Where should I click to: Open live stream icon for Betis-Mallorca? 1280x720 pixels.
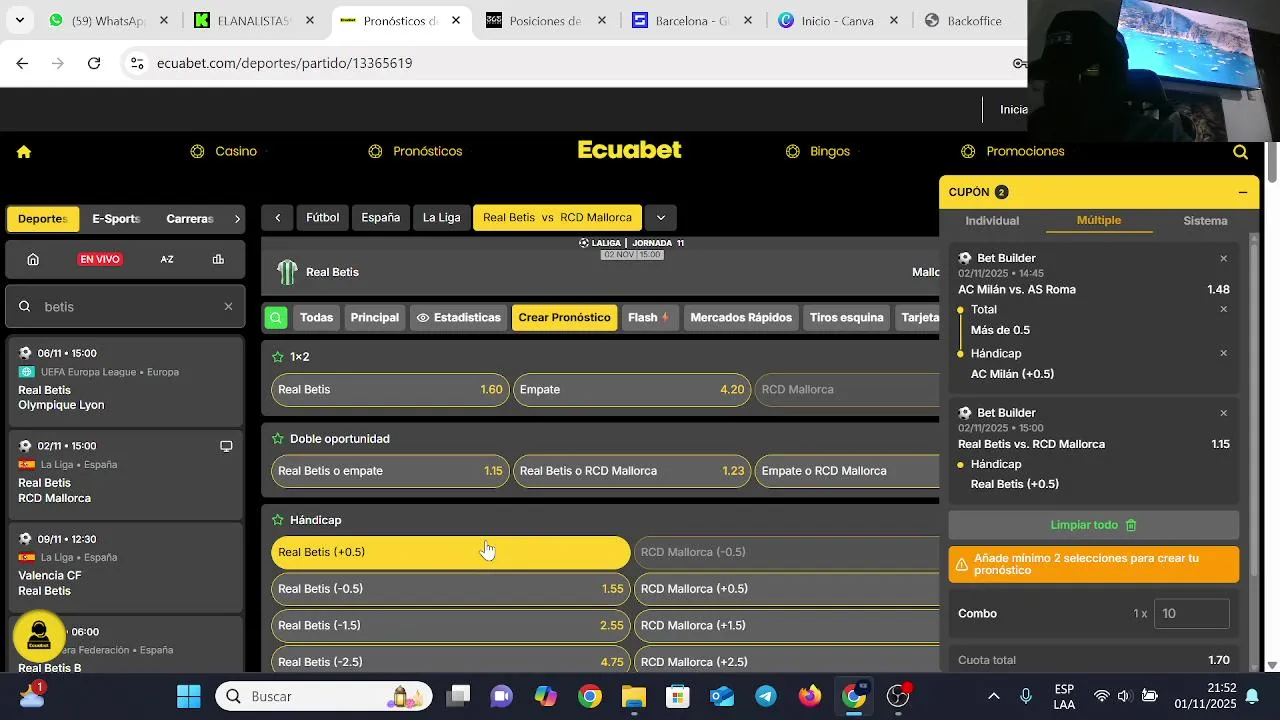click(x=226, y=446)
